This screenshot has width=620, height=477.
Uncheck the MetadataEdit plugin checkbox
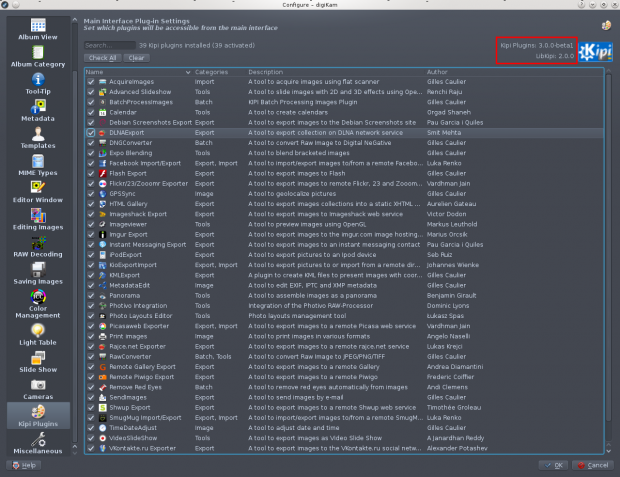(91, 285)
